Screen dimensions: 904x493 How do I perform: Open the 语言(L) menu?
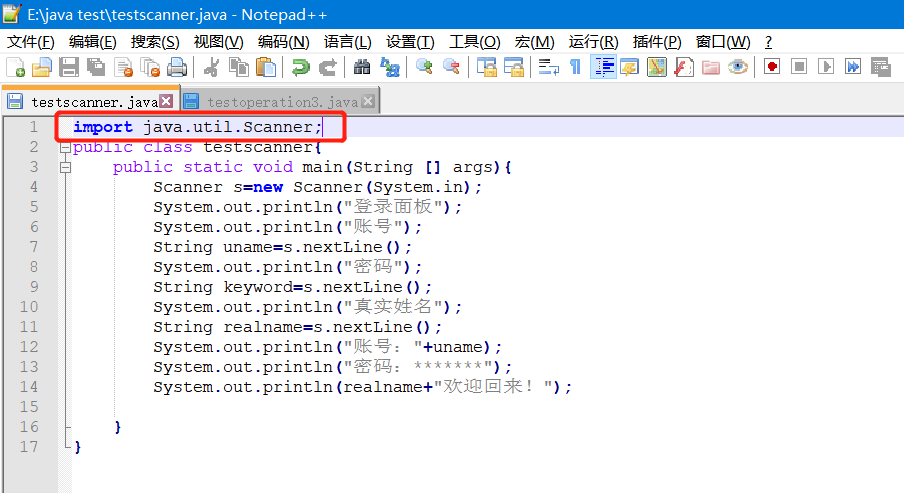click(x=348, y=42)
